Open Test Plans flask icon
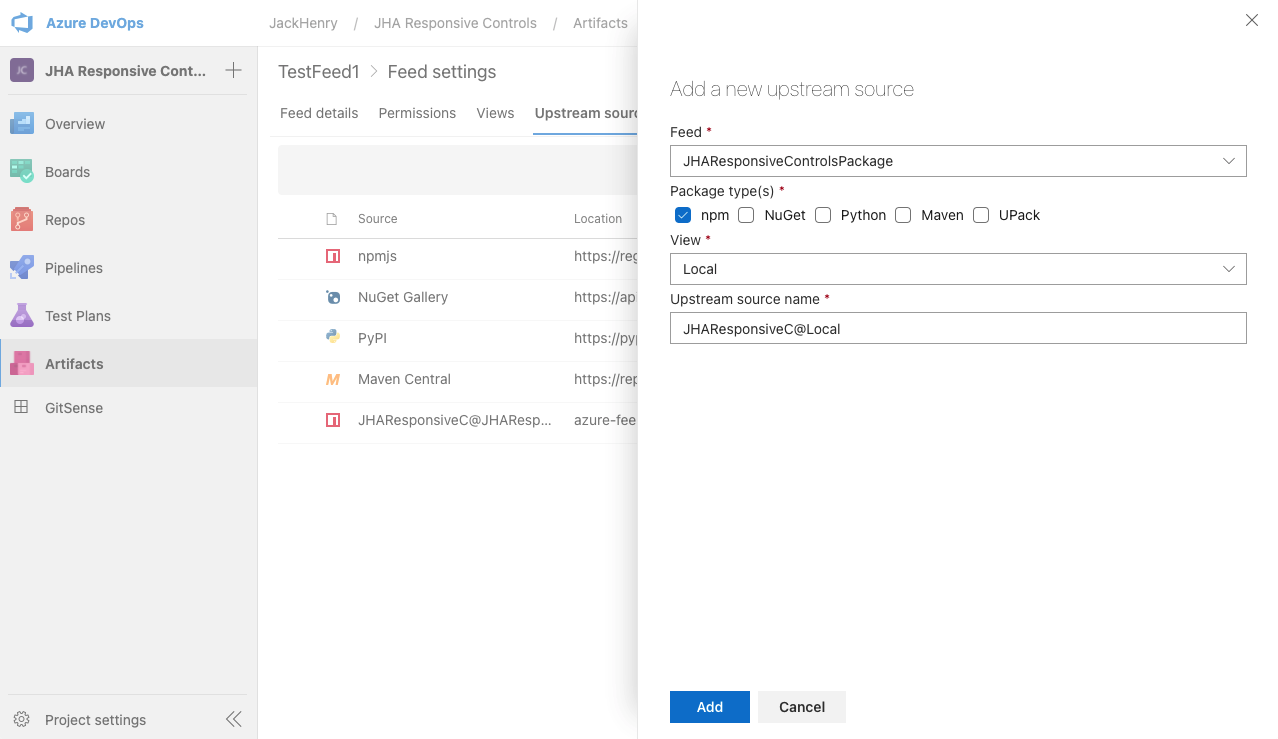This screenshot has height=739, width=1278. pos(22,315)
